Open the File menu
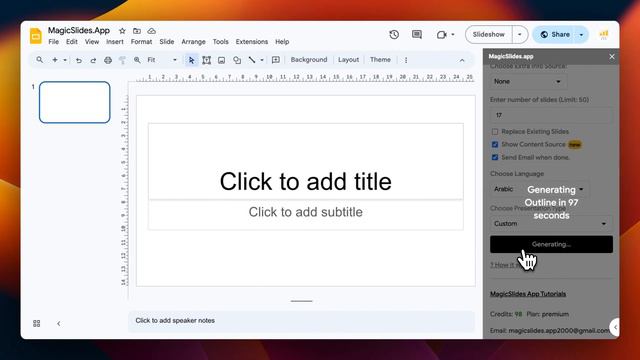 53,42
